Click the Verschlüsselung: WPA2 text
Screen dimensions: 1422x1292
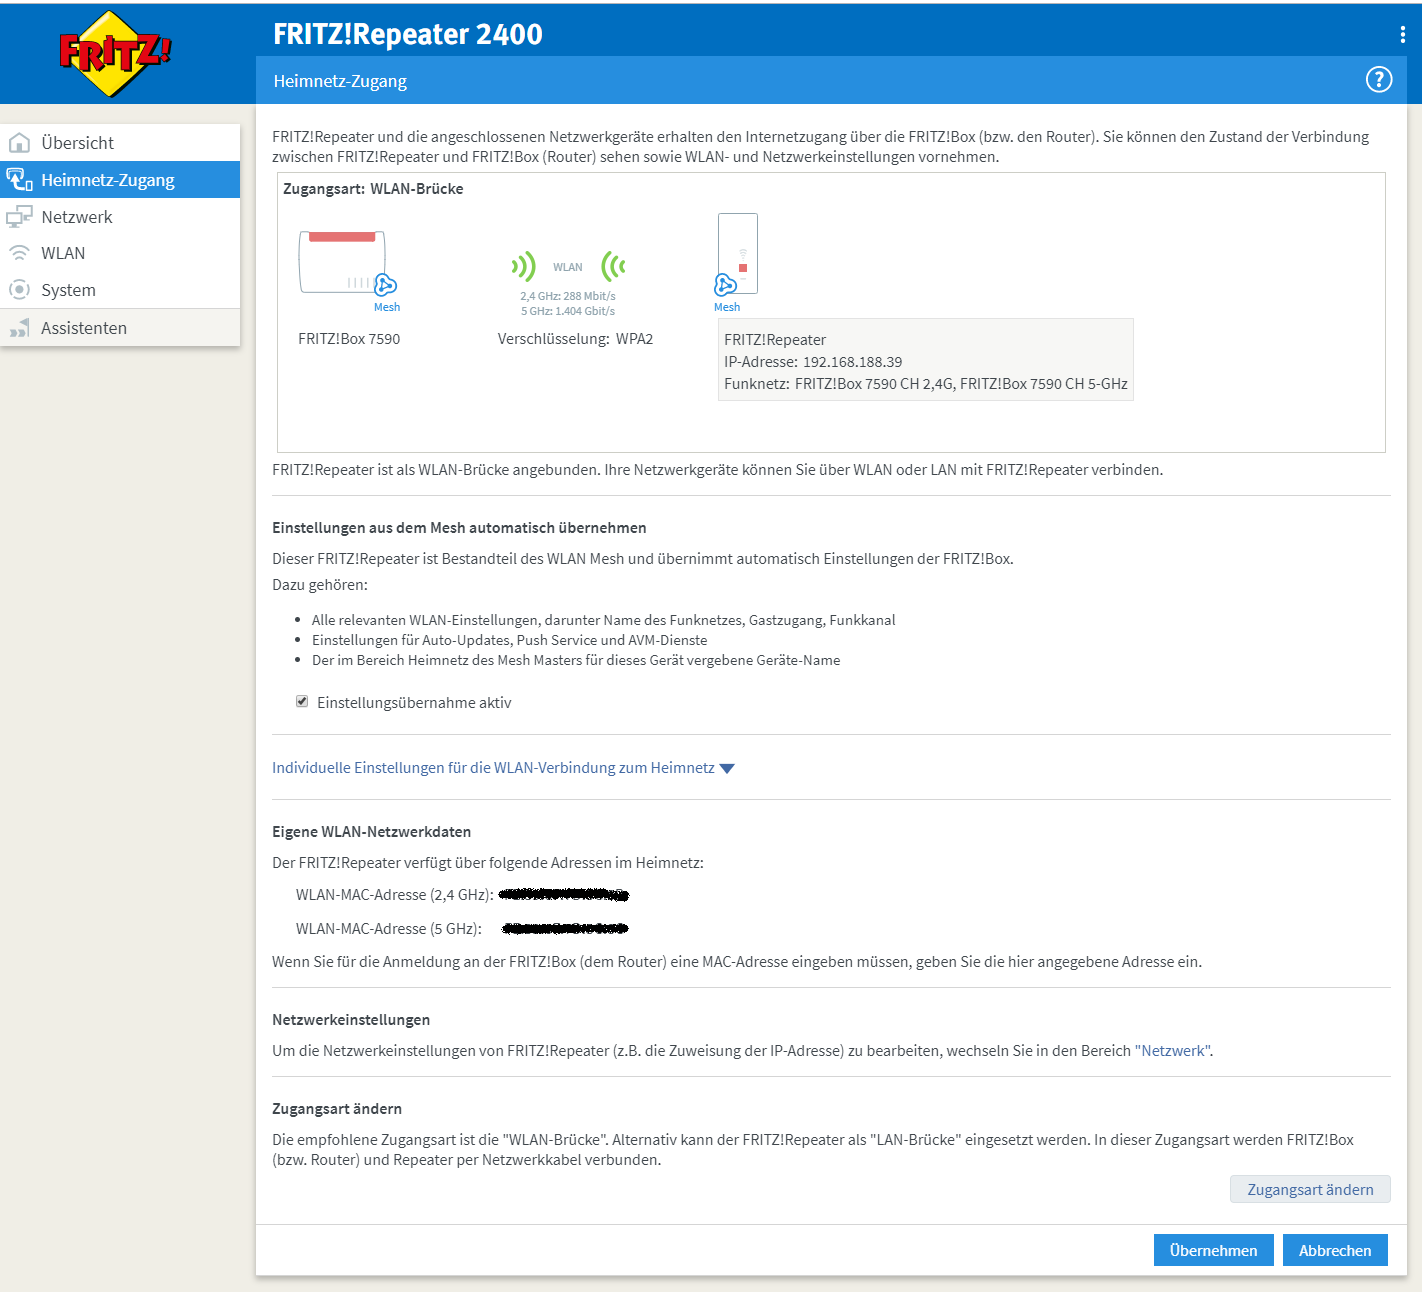point(575,339)
